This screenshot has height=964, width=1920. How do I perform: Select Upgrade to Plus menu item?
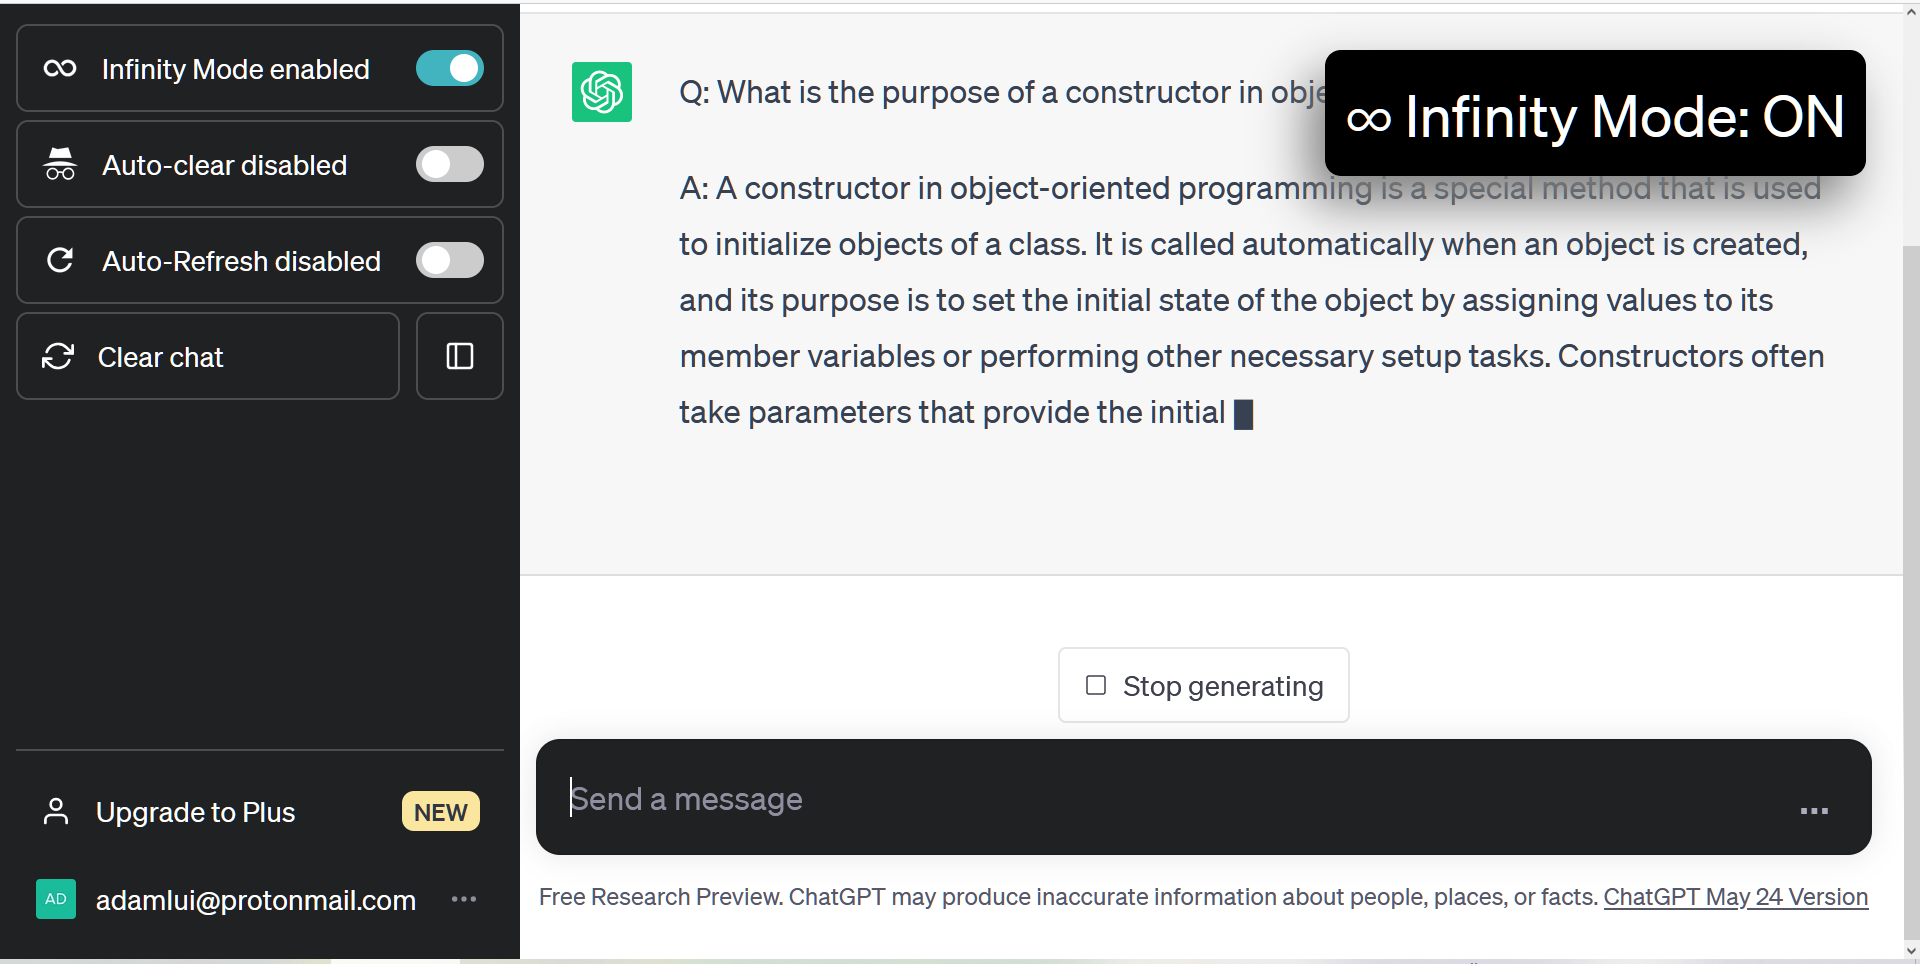(x=196, y=812)
